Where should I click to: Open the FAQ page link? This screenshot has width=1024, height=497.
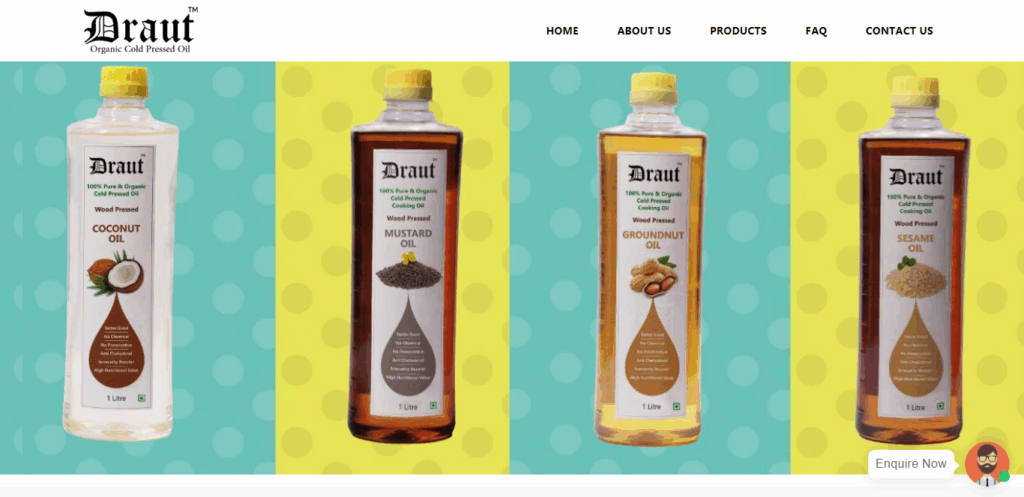[x=816, y=31]
